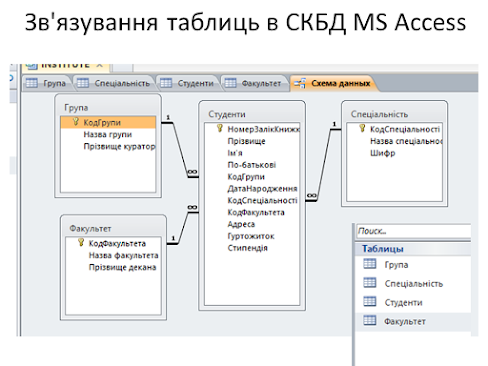488x366 pixels.
Task: Click the Студенти table title bar
Action: (x=252, y=114)
